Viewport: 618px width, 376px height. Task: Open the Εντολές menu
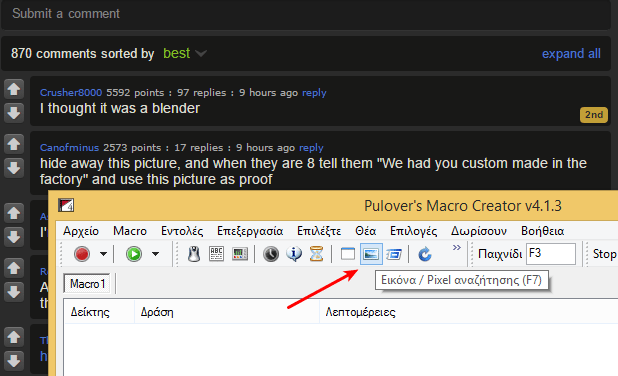point(182,231)
